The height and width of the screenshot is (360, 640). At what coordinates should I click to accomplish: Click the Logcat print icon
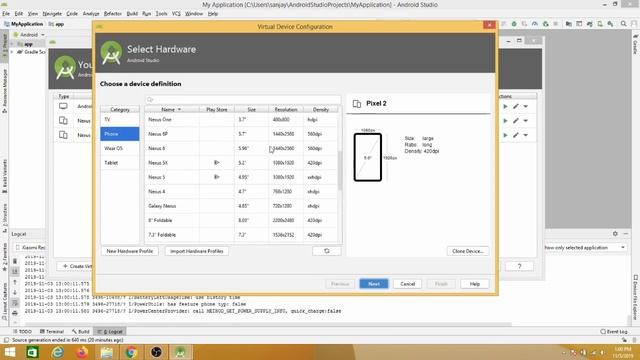(x=15, y=313)
